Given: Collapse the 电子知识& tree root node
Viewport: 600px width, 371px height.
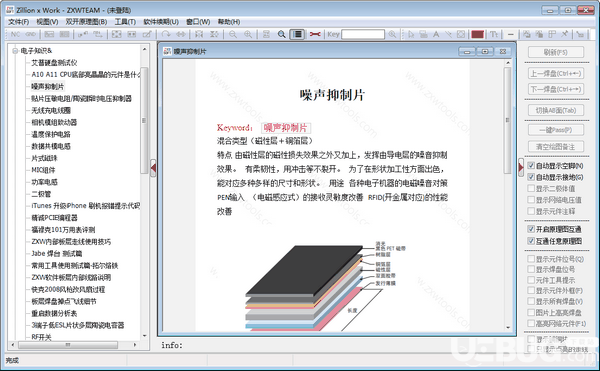Looking at the screenshot, I should 15,50.
